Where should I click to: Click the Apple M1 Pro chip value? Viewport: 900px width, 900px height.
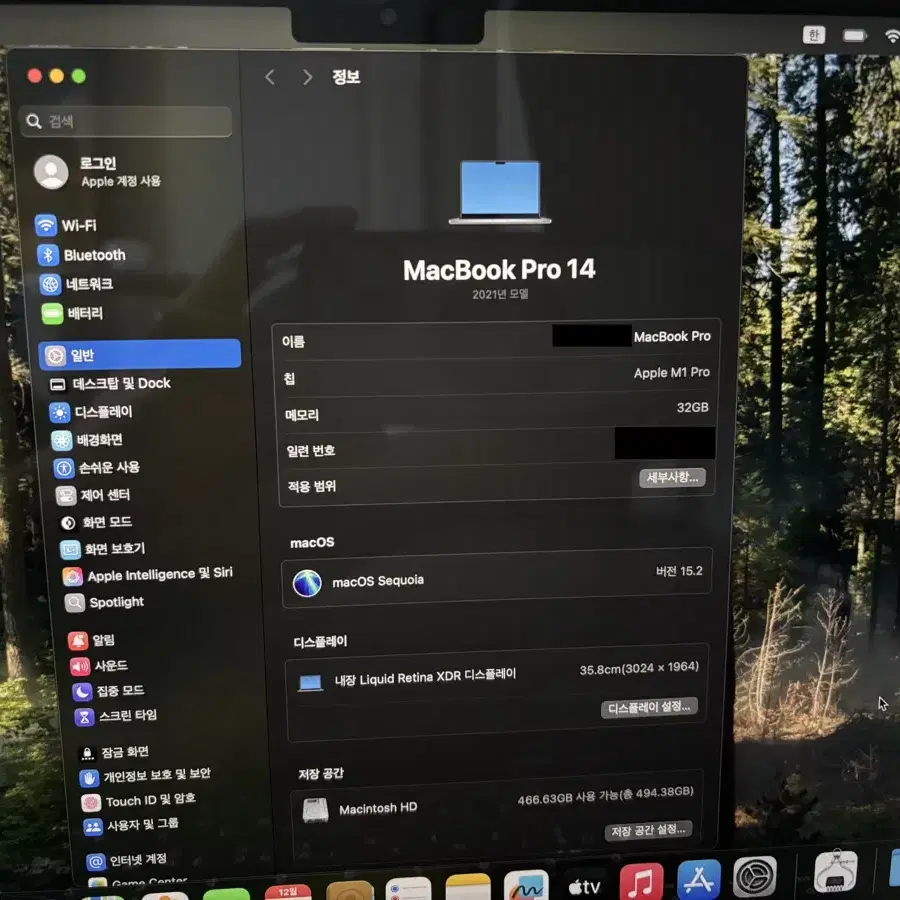(672, 373)
